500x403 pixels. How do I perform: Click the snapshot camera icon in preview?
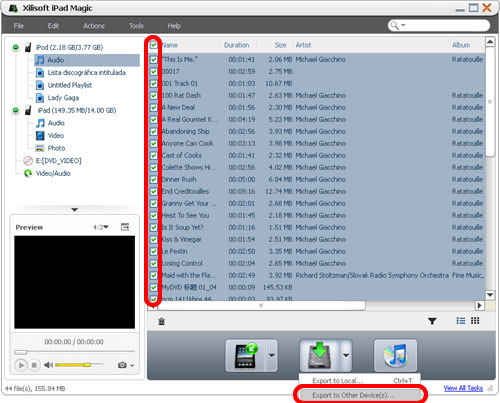(x=122, y=365)
